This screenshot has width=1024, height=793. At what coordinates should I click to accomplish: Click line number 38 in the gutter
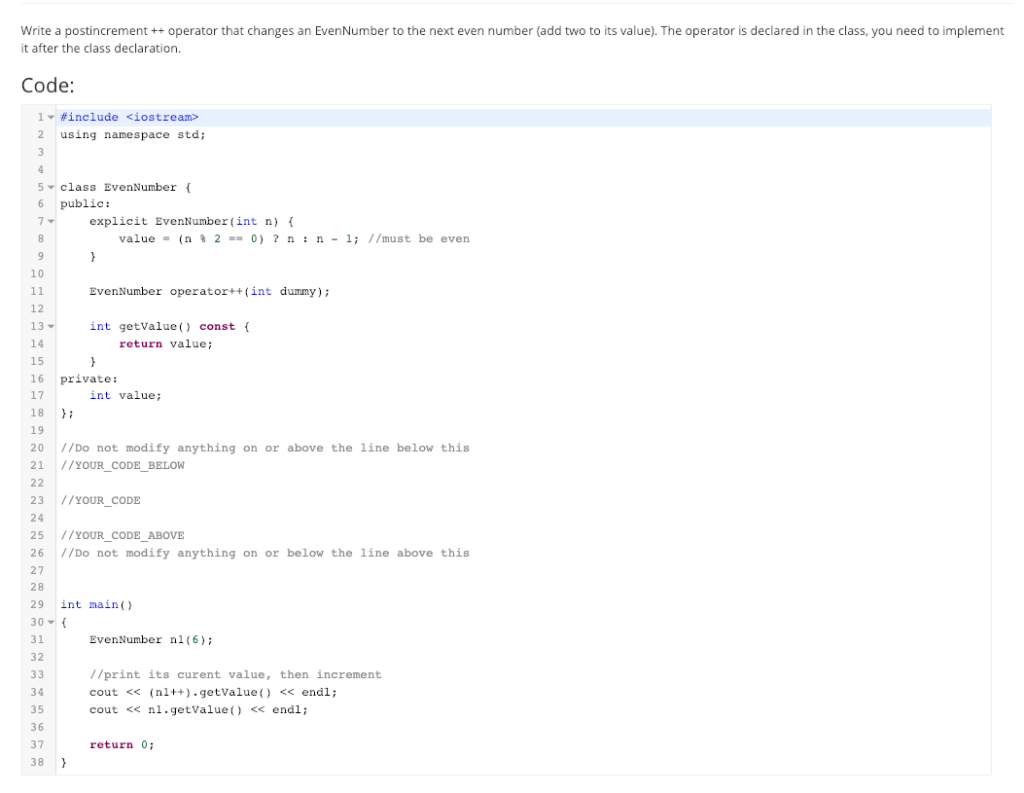coord(37,762)
